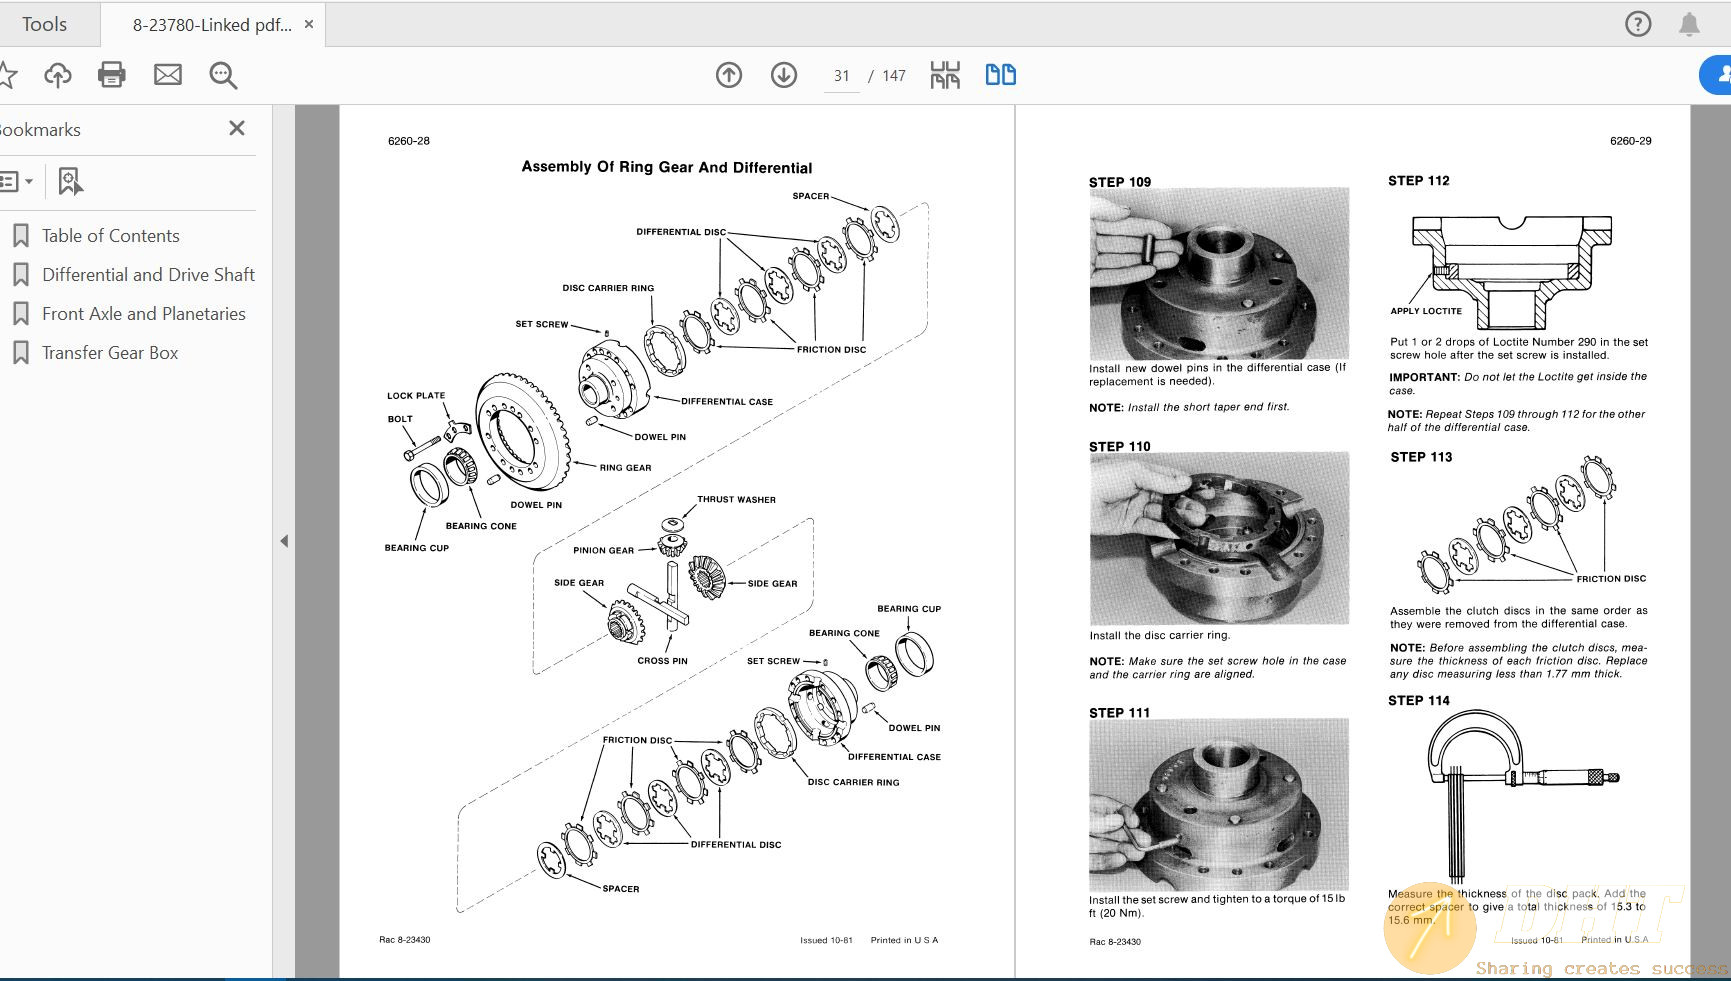Go to the previous page with up arrow
Viewport: 1731px width, 981px height.
(729, 74)
